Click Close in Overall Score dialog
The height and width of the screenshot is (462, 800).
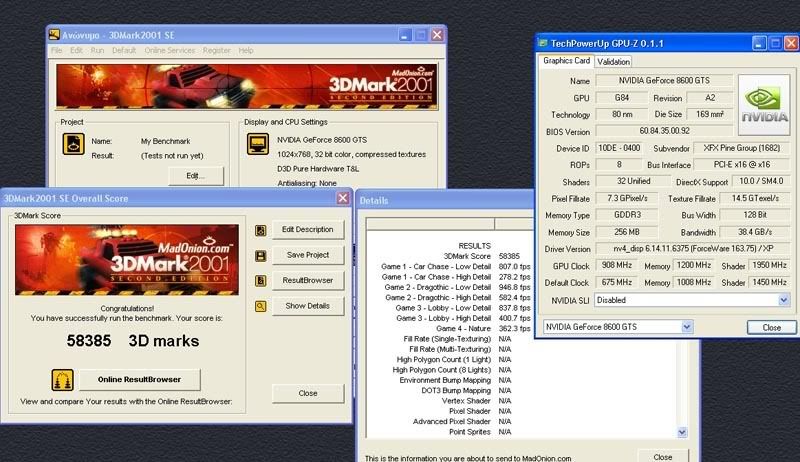[x=308, y=393]
